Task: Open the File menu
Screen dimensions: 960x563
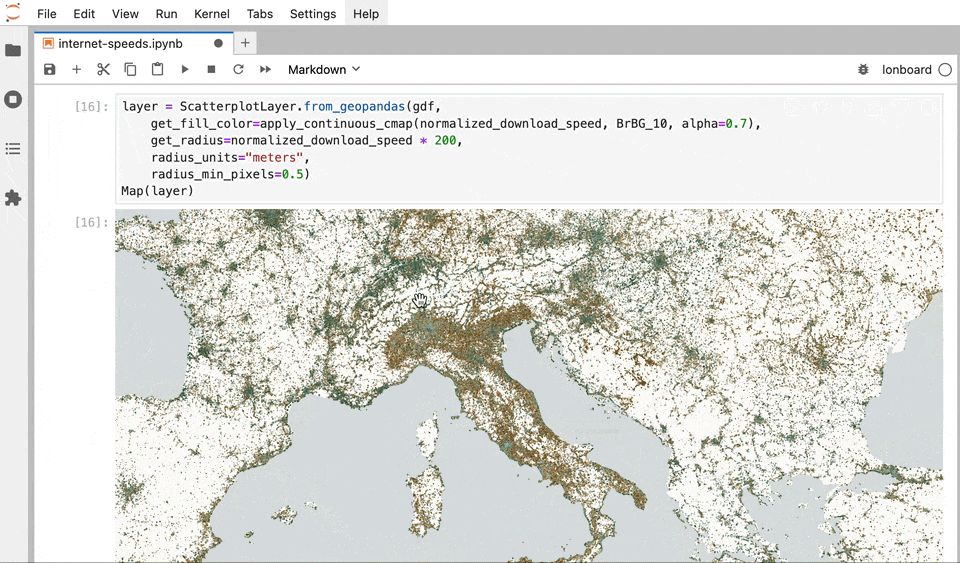Action: point(47,13)
